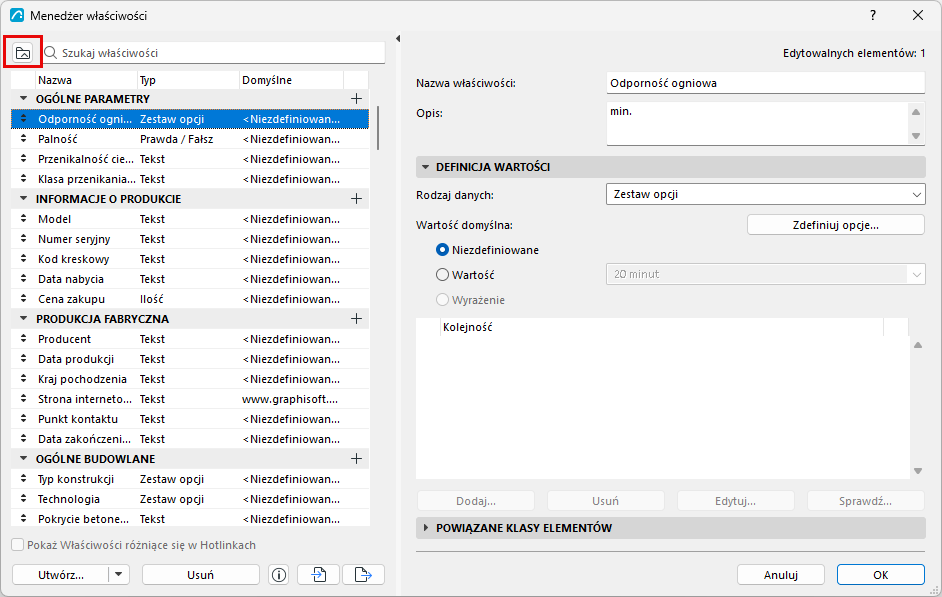Add property to PRODUKCJA FABRYCZNA group
Viewport: 942px width, 597px height.
[356, 318]
